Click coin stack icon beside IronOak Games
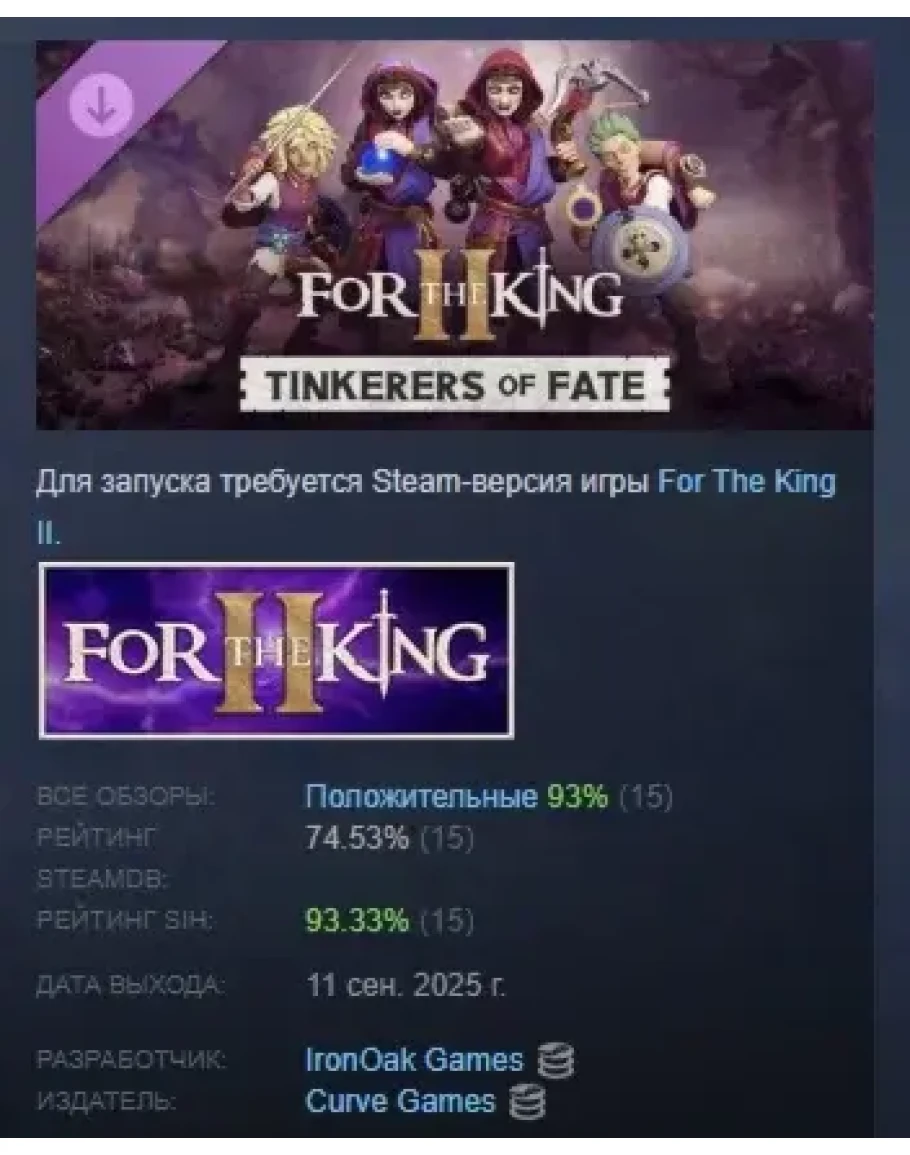910x1155 pixels. tap(556, 1061)
